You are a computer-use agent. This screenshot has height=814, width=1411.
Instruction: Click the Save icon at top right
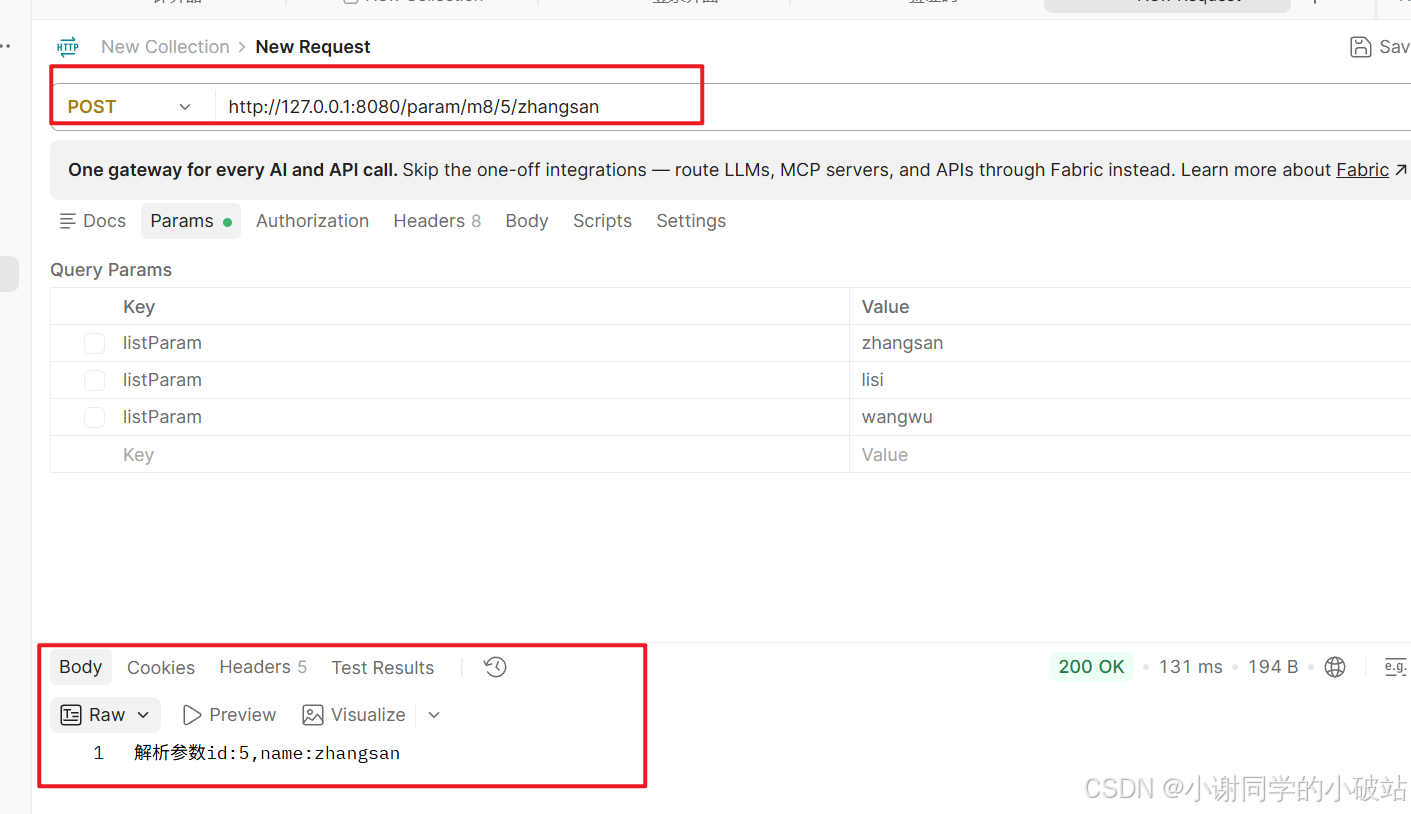[1360, 47]
